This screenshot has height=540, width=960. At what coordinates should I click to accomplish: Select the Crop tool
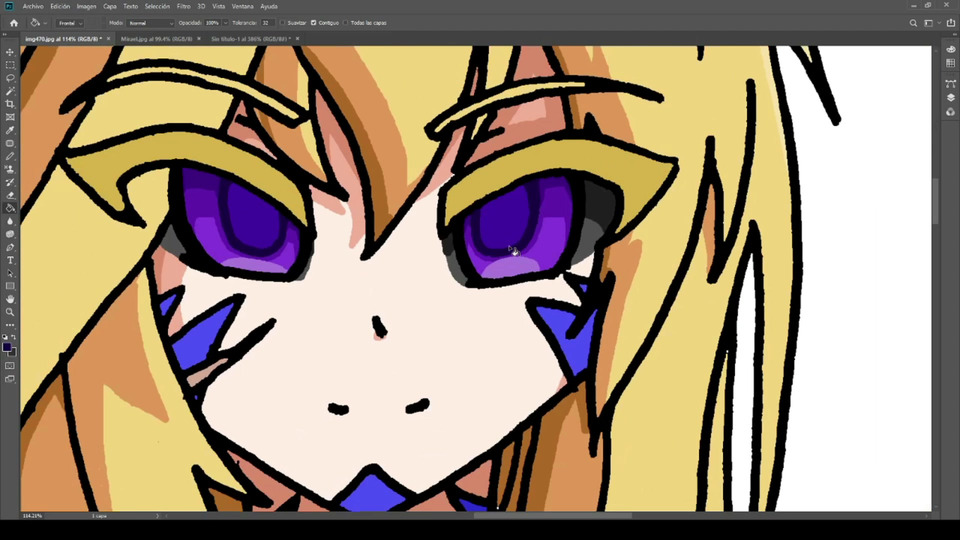tap(10, 104)
